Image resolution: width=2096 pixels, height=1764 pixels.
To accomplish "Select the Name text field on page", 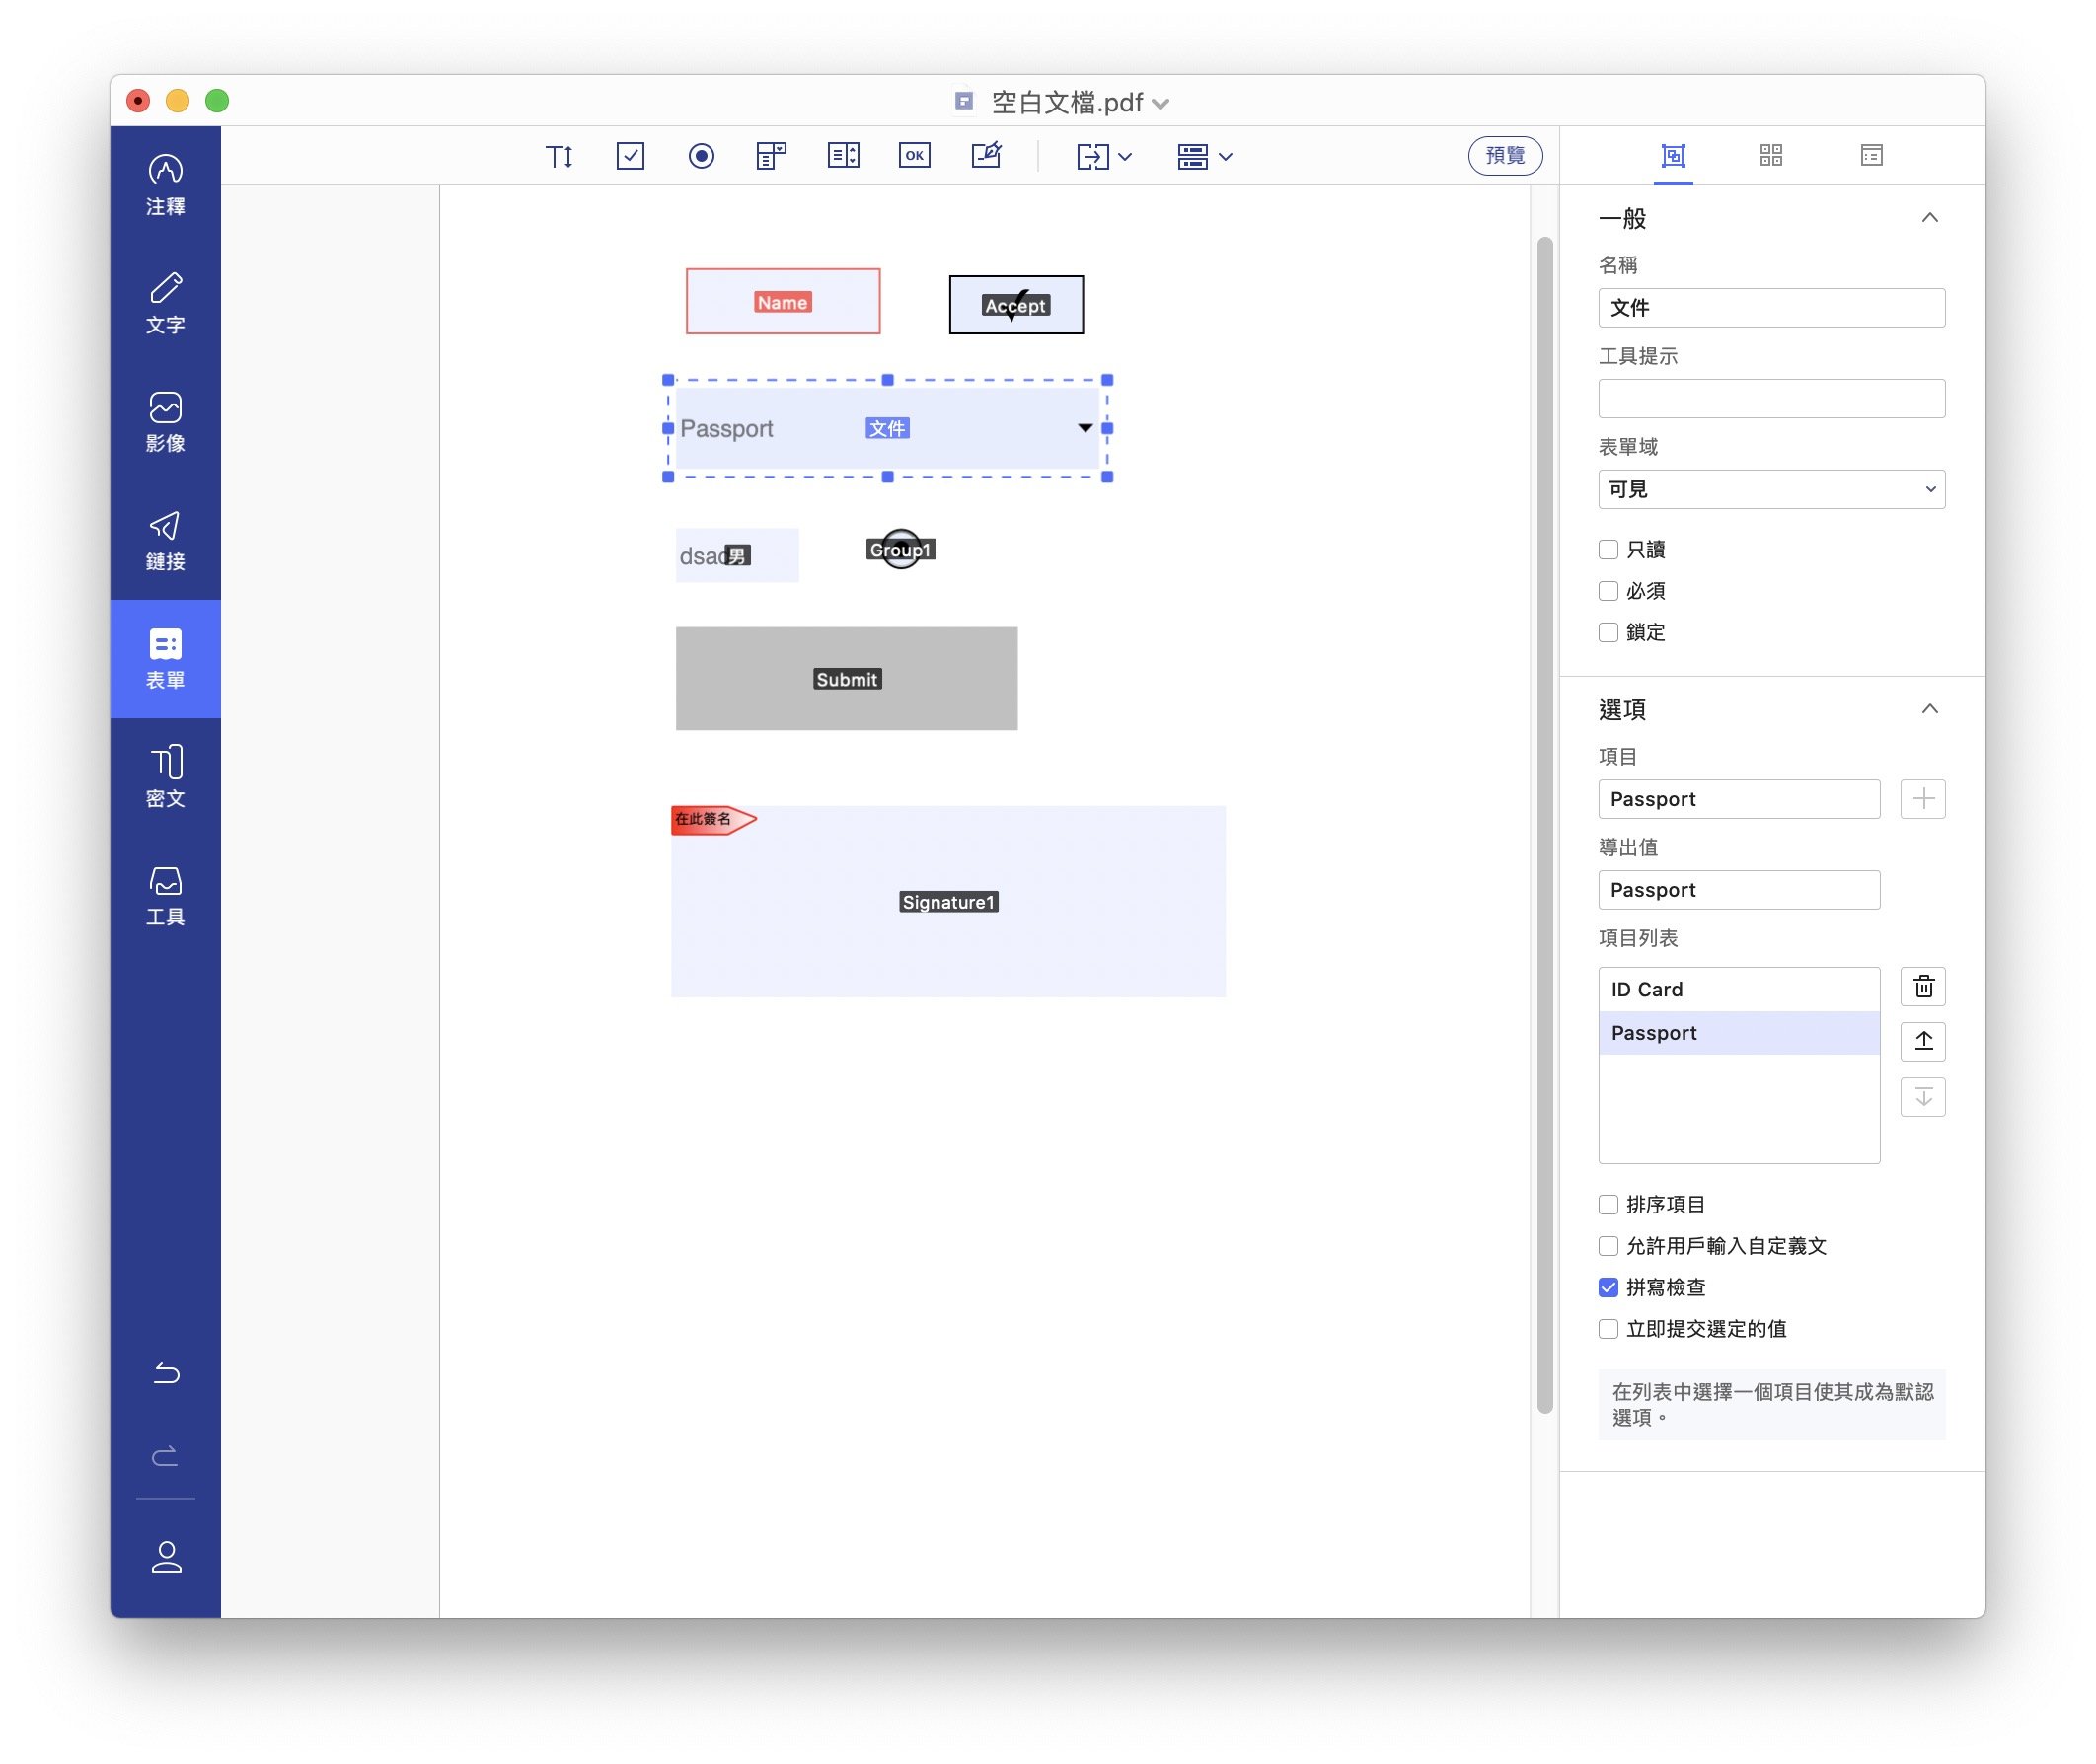I will coord(783,302).
